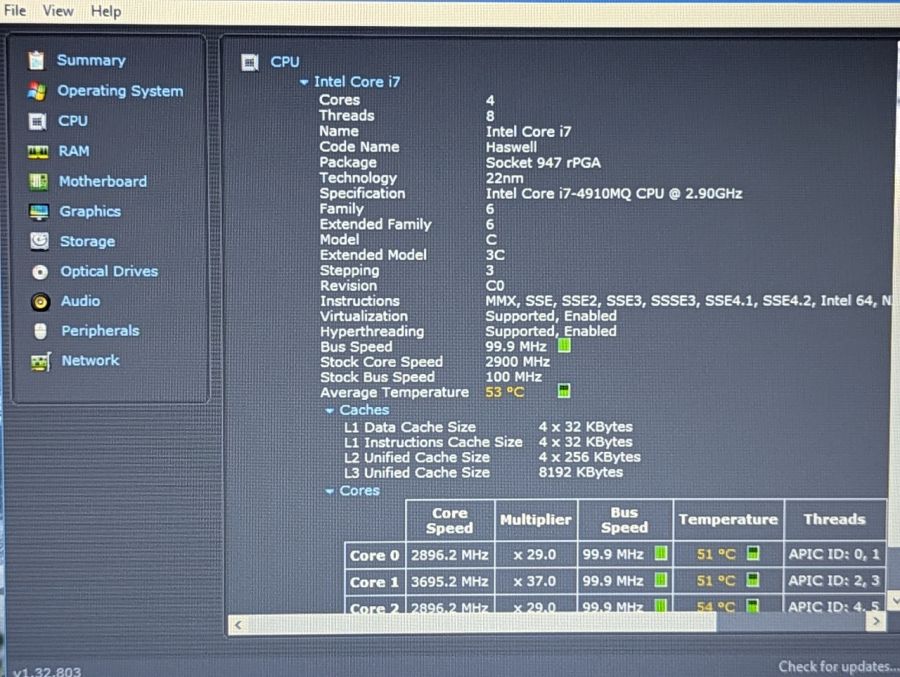Click the Optical Drives disc icon
Image resolution: width=900 pixels, height=677 pixels.
coord(40,272)
